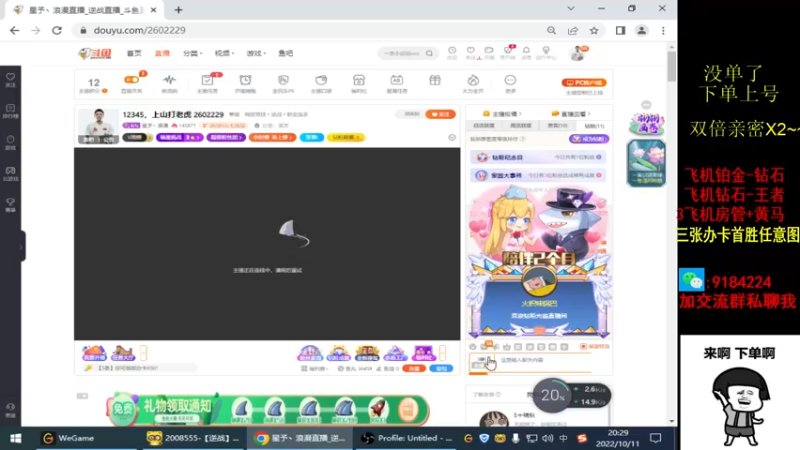
Task: Select 直播 in site navigation
Action: (x=162, y=53)
